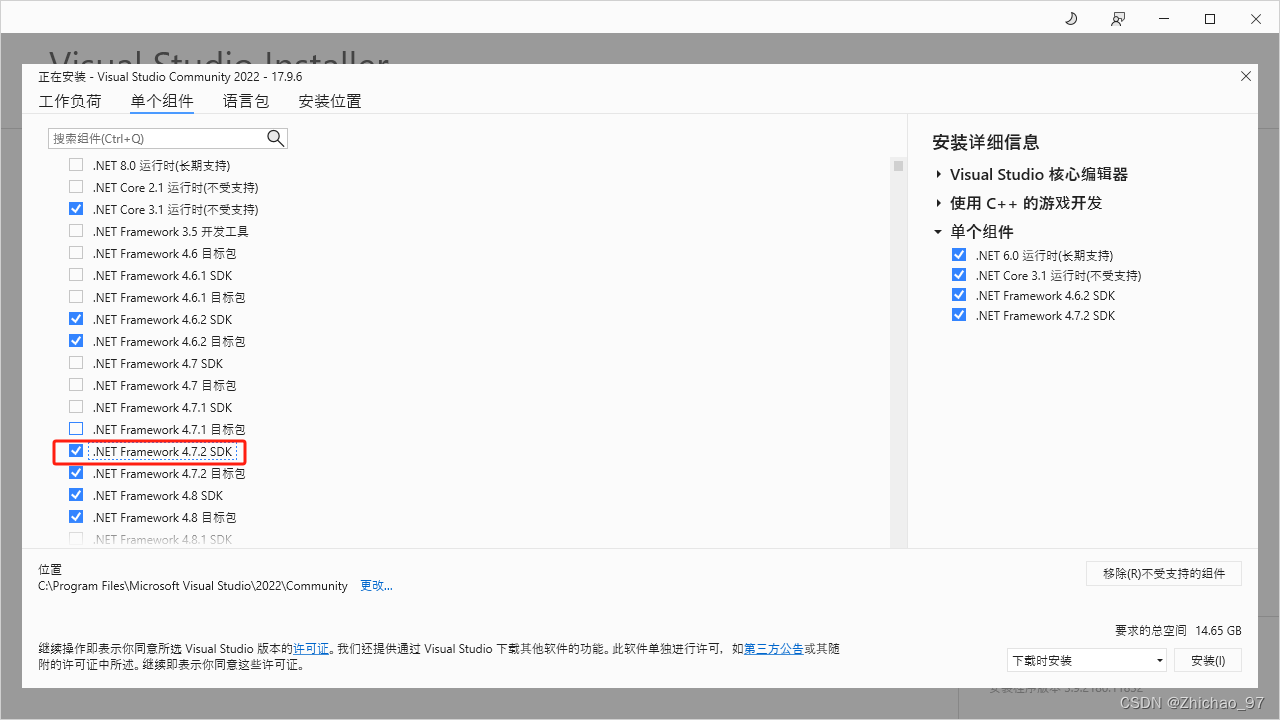Close the installation dialog with X
Viewport: 1280px width, 720px height.
pos(1245,76)
